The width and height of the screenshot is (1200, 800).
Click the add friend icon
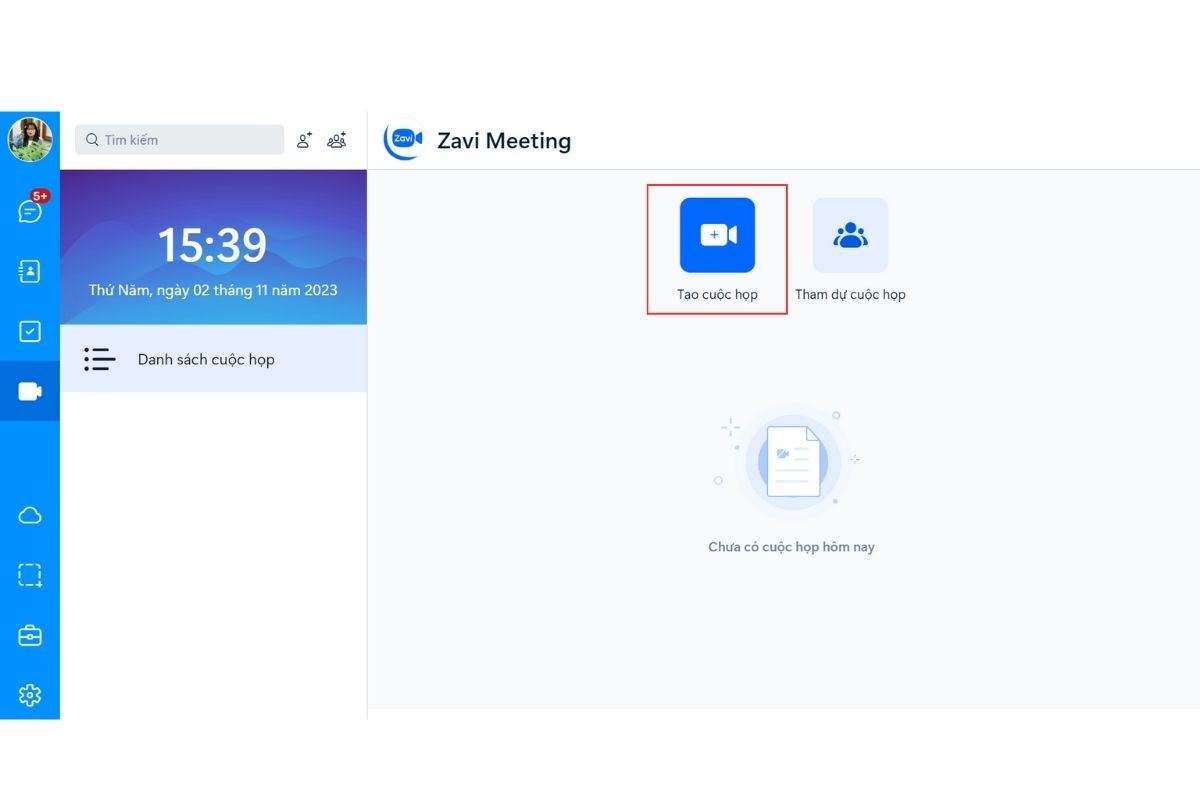pos(305,140)
